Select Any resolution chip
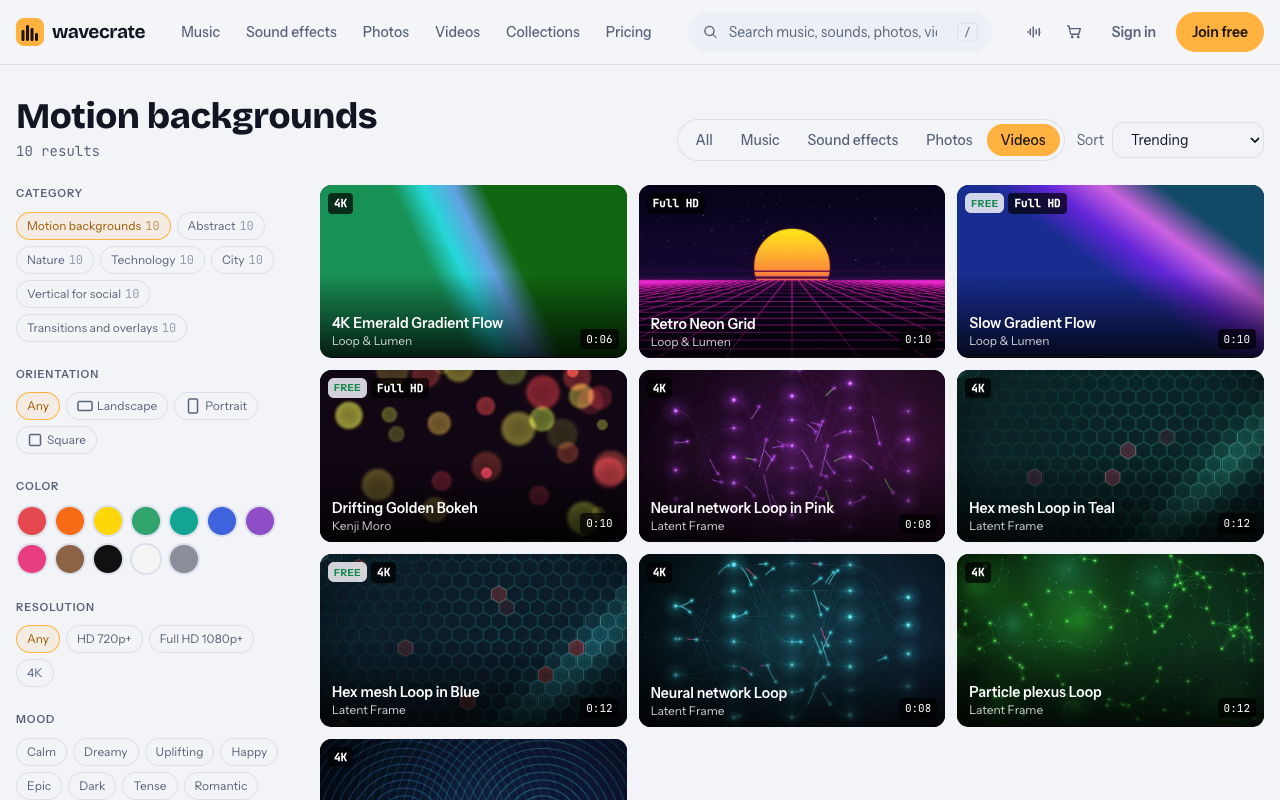 38,639
